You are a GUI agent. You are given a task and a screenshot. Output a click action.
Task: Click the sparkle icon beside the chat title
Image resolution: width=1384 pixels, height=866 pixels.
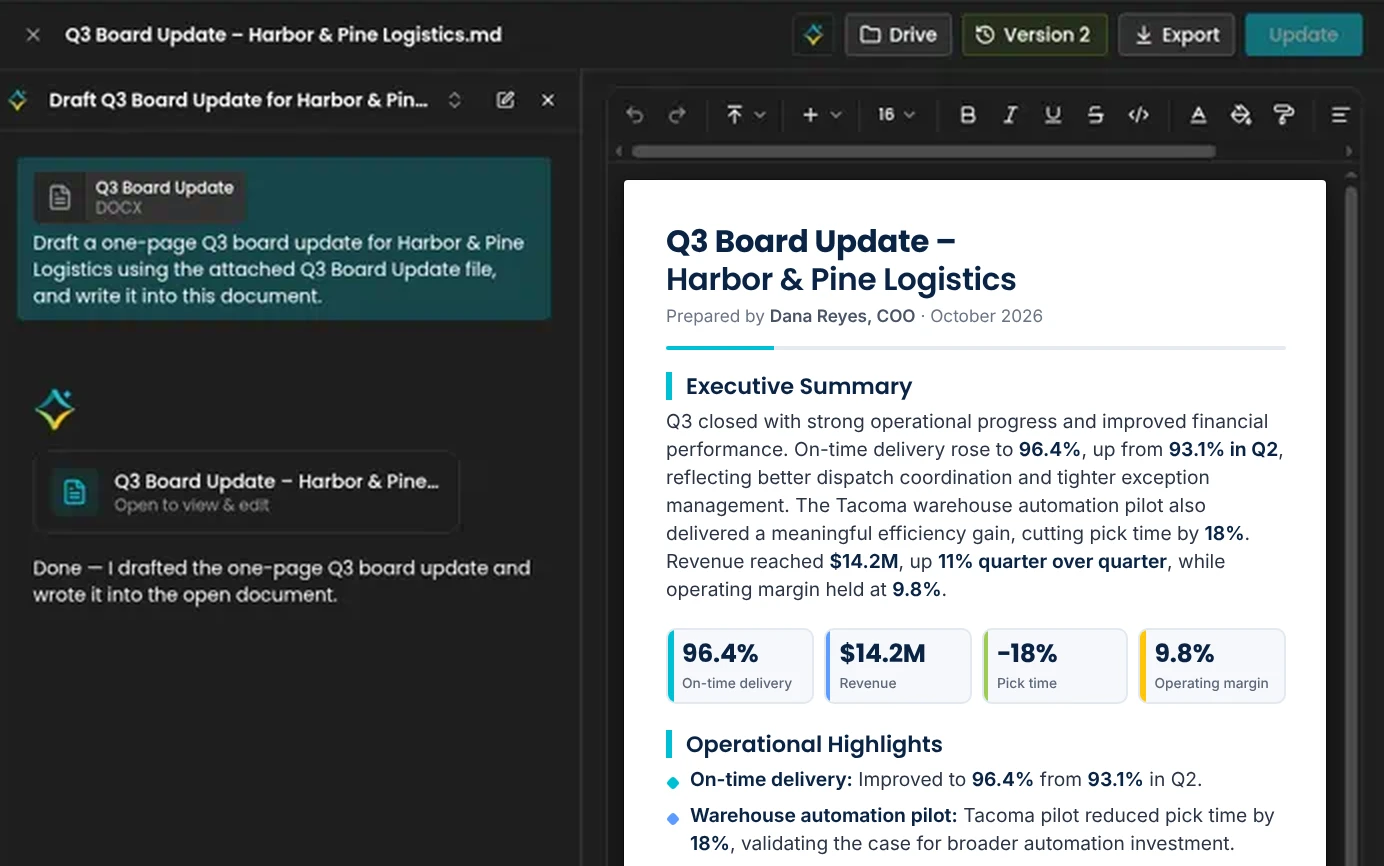[x=17, y=100]
